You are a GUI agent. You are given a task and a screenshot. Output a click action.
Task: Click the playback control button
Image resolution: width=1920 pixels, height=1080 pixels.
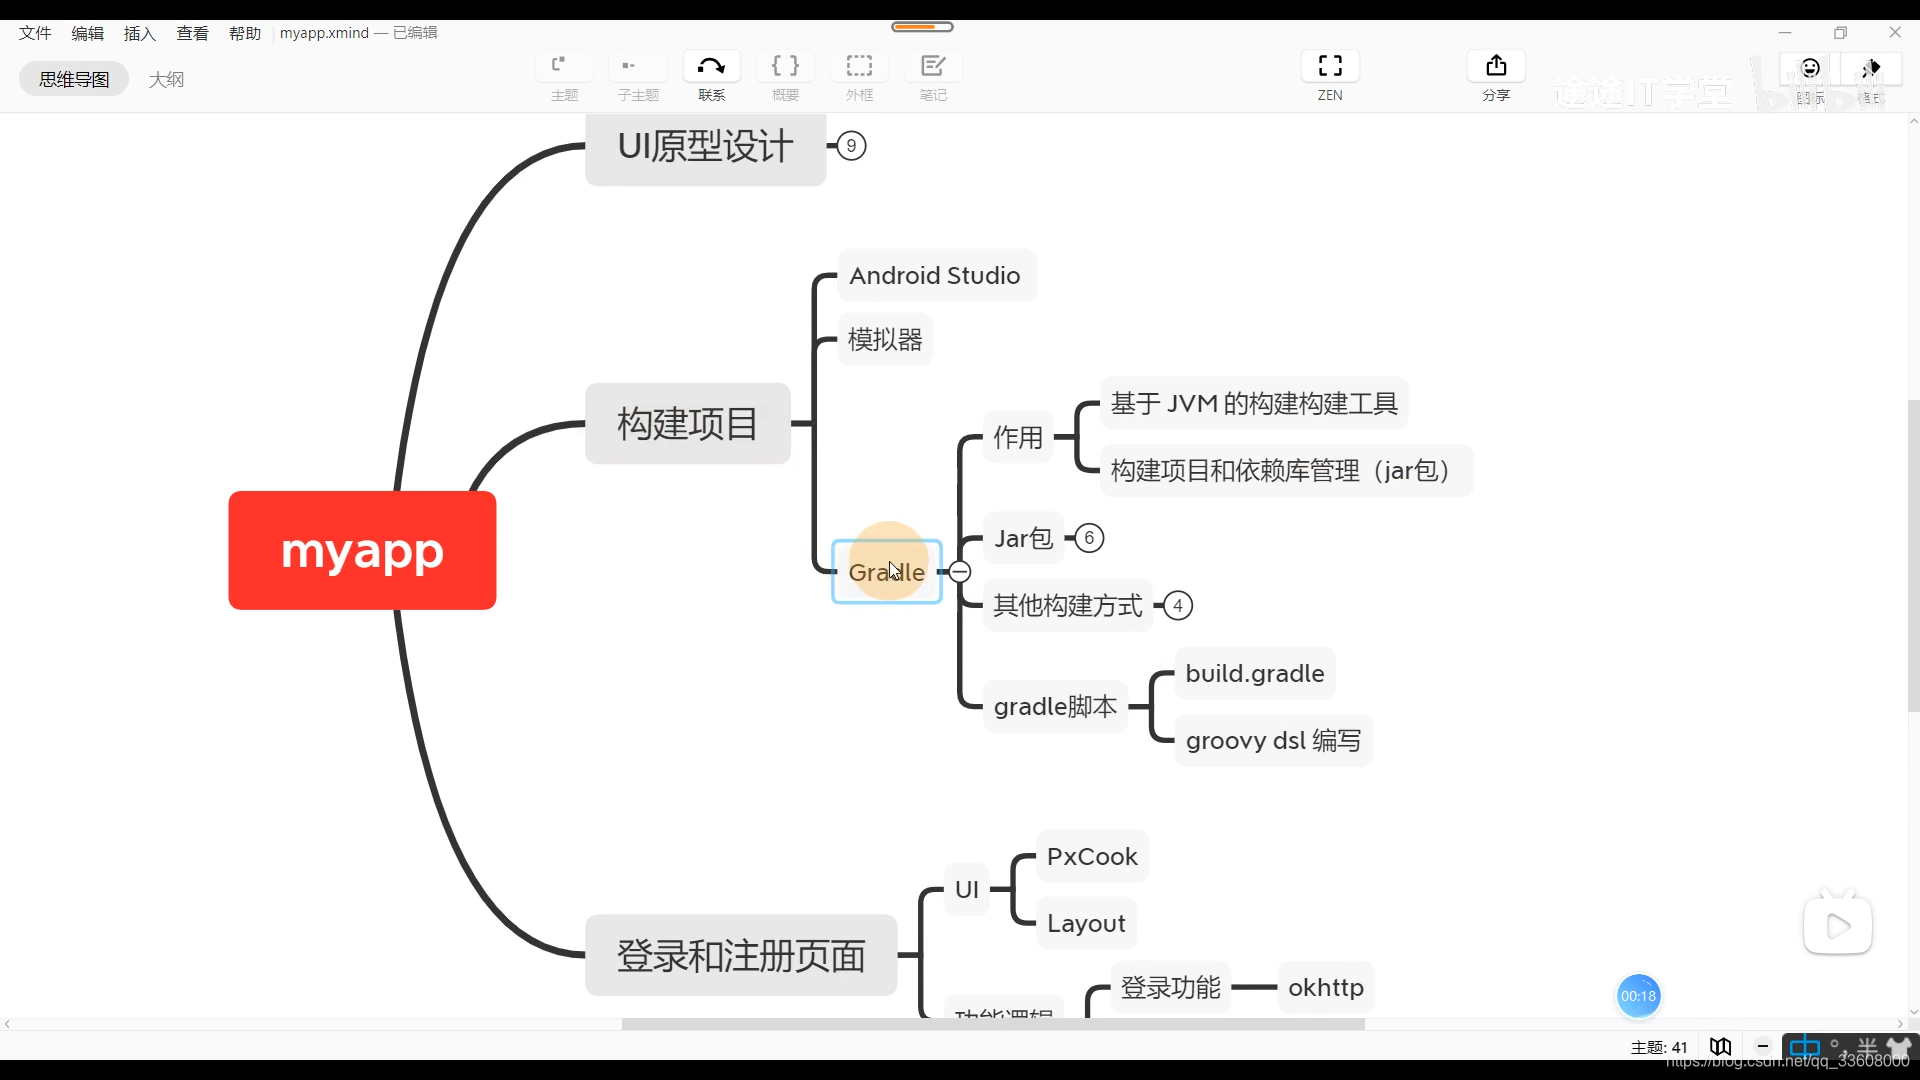point(1837,924)
